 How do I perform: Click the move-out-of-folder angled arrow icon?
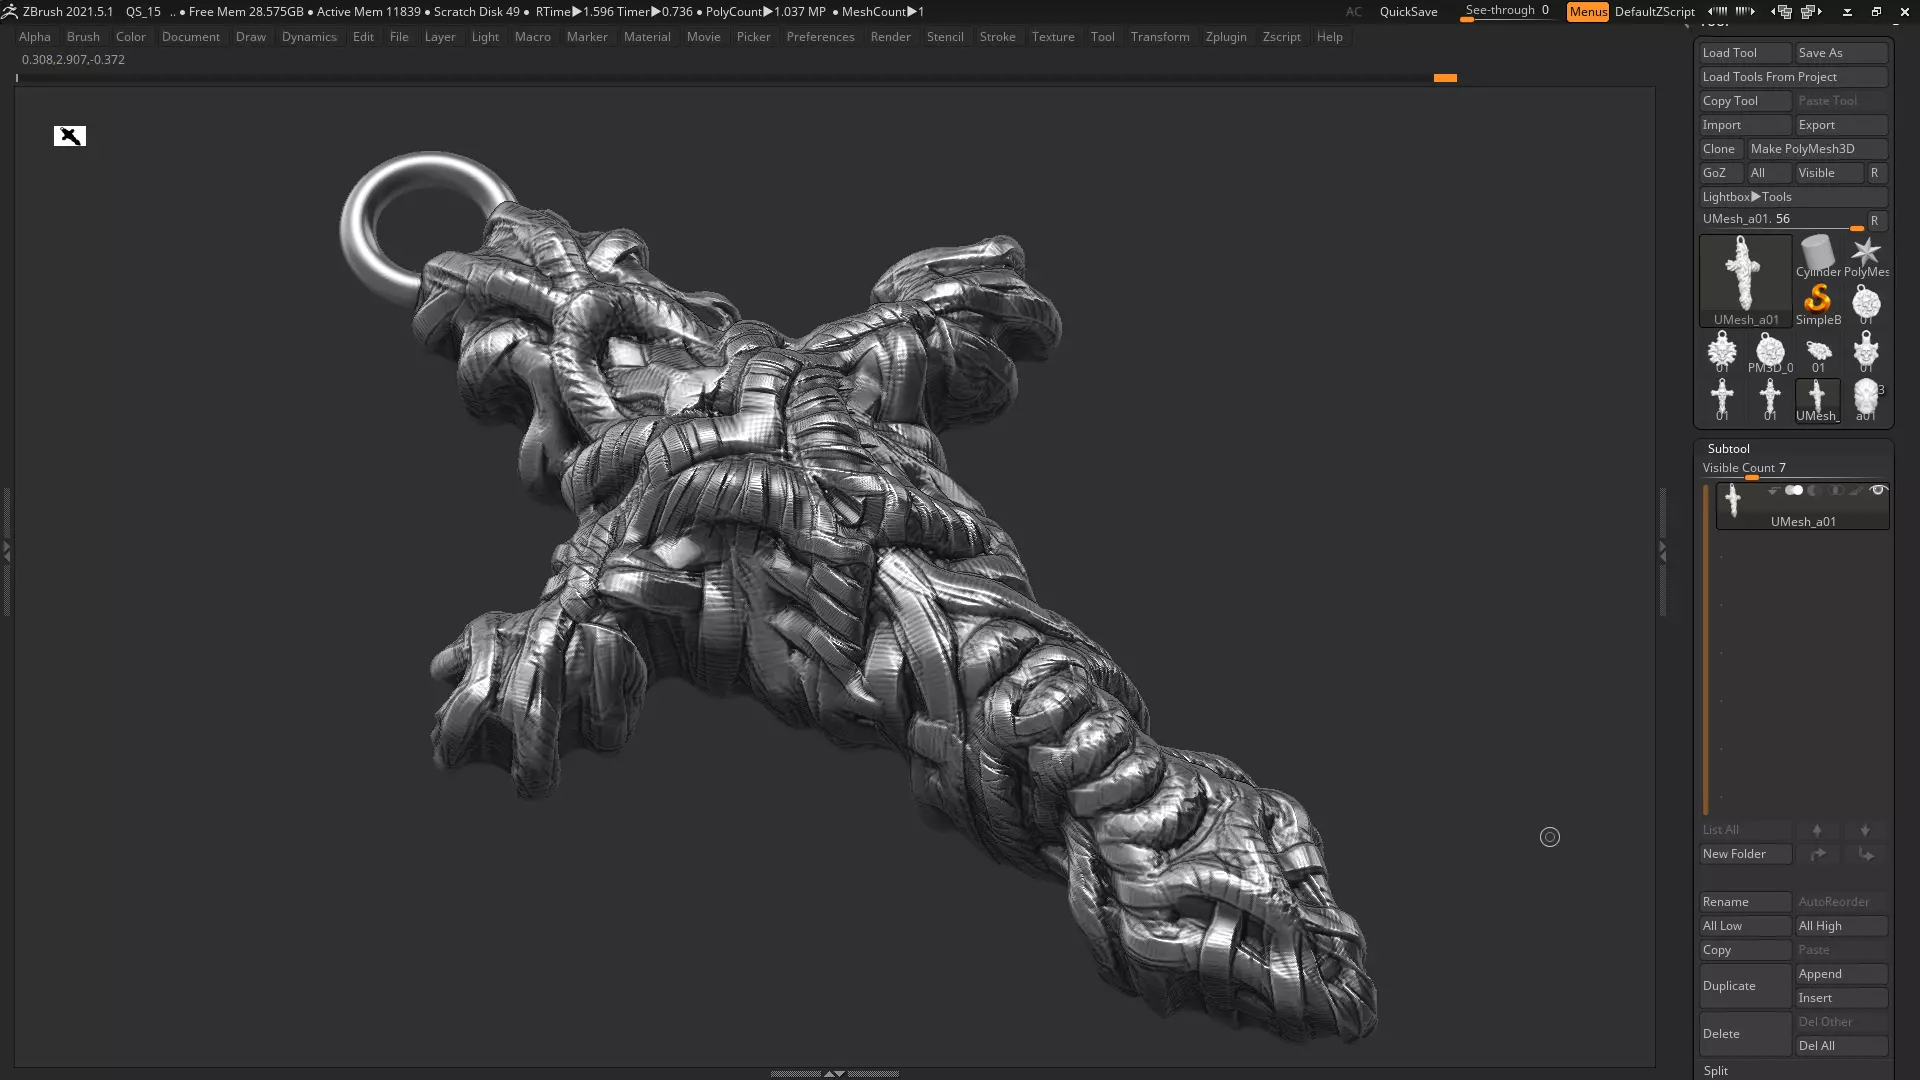(1865, 854)
